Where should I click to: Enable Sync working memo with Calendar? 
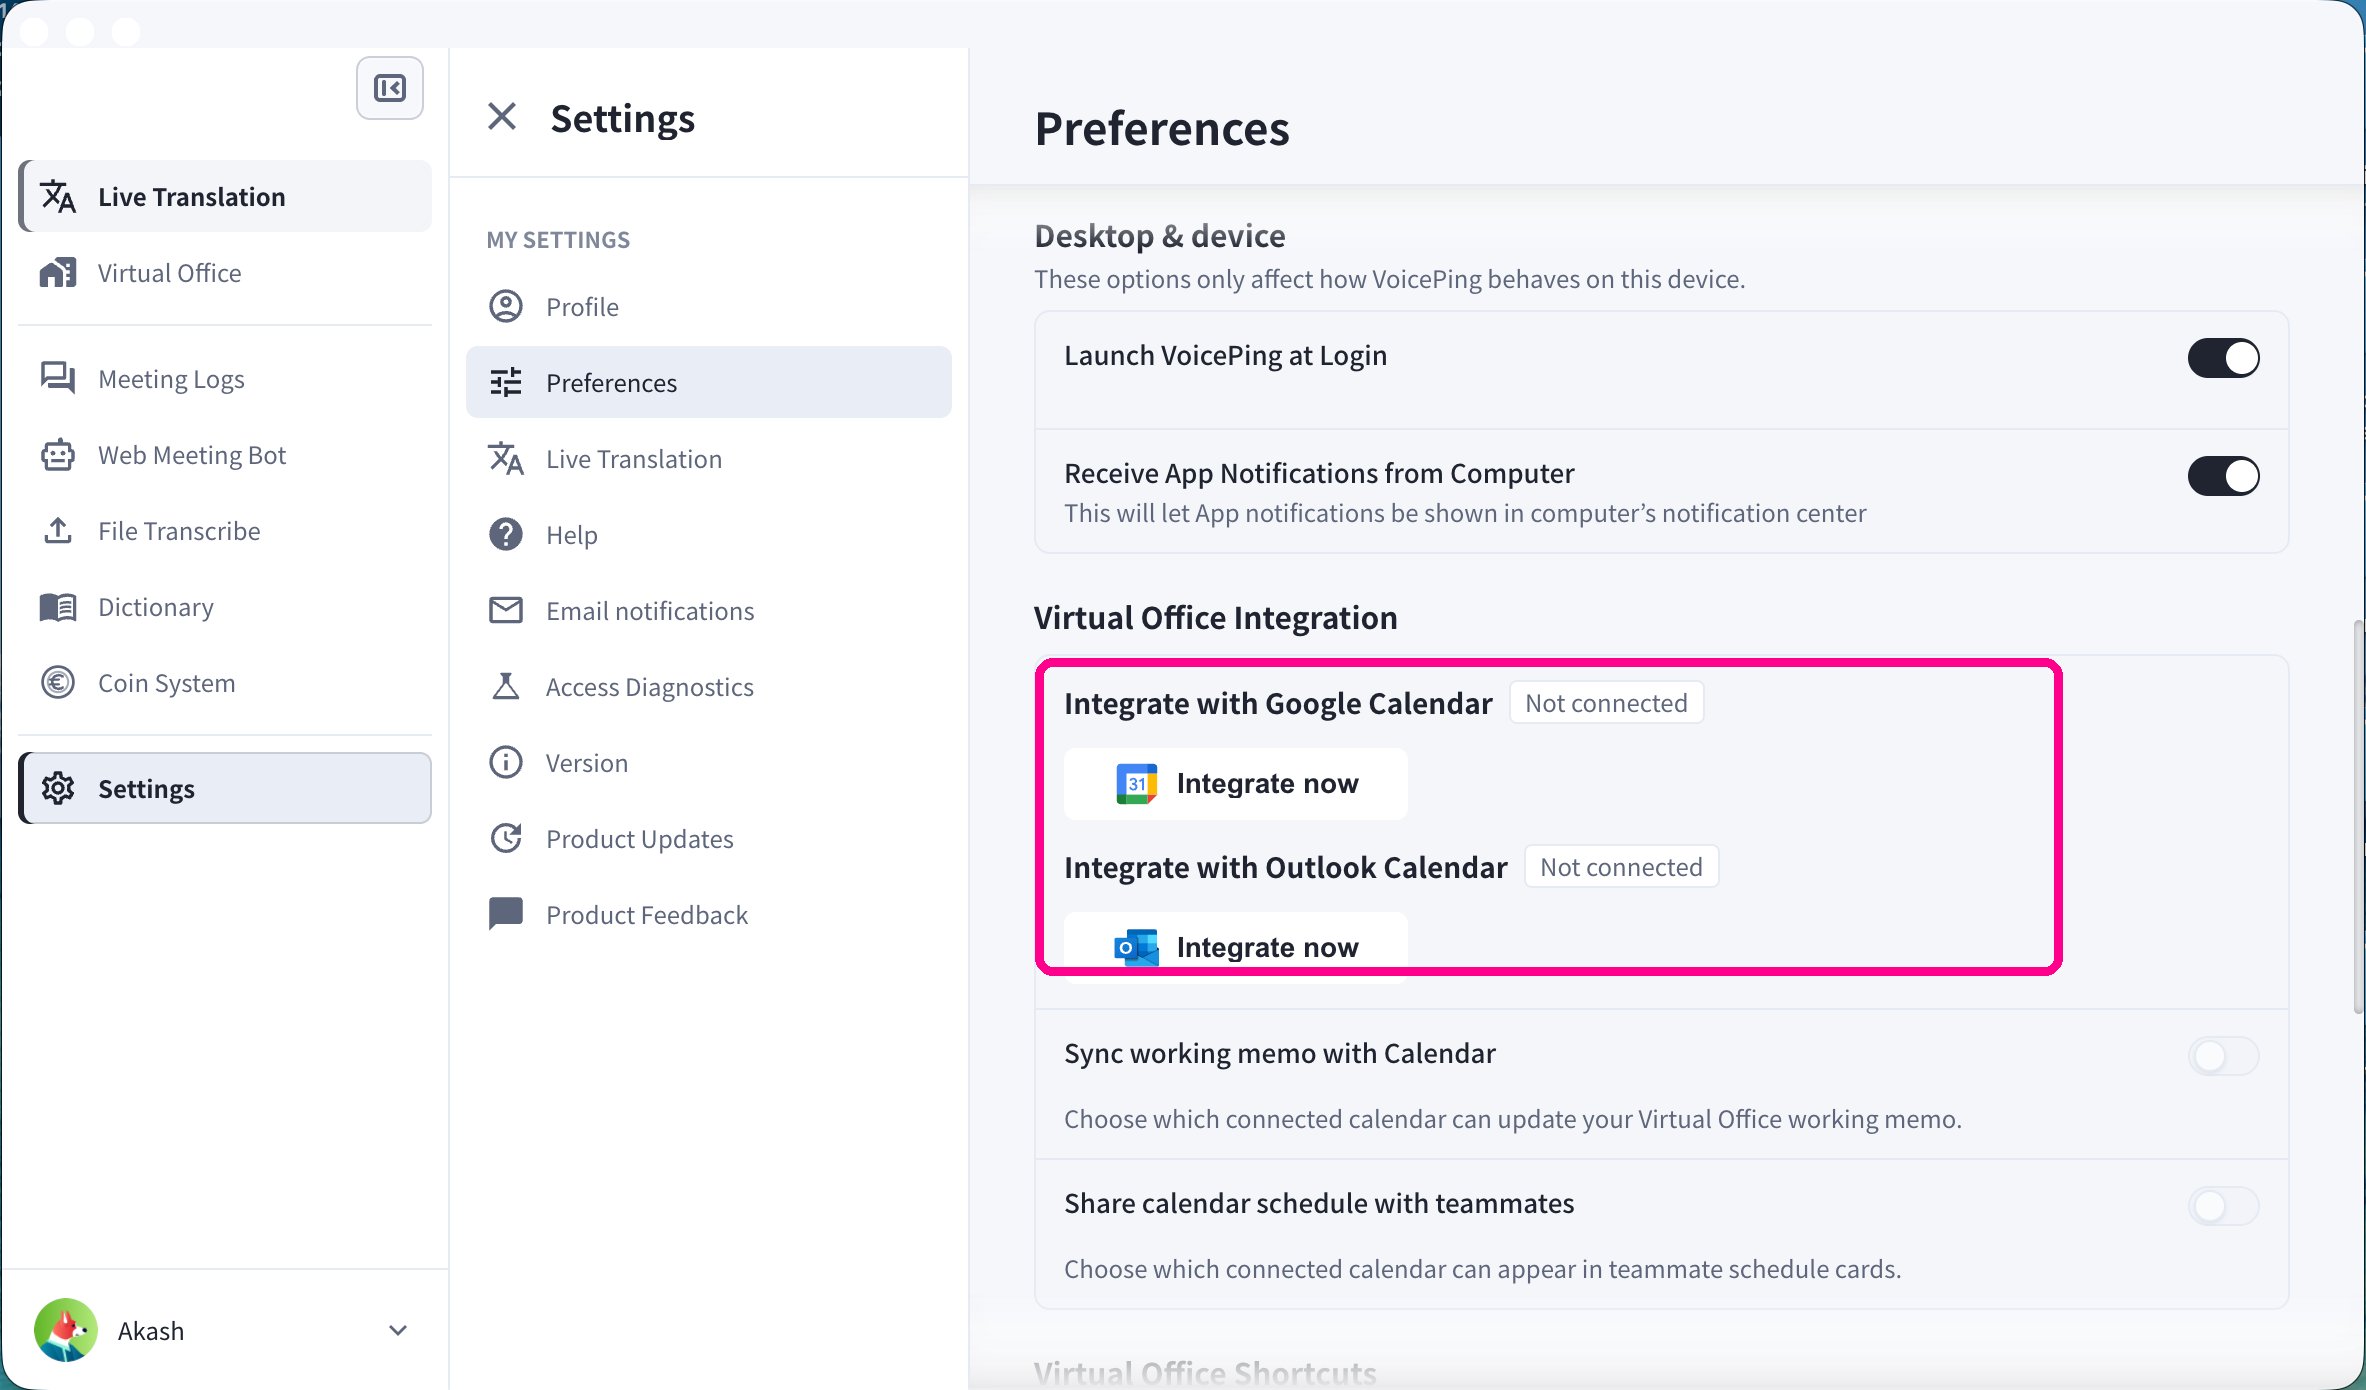[2223, 1056]
